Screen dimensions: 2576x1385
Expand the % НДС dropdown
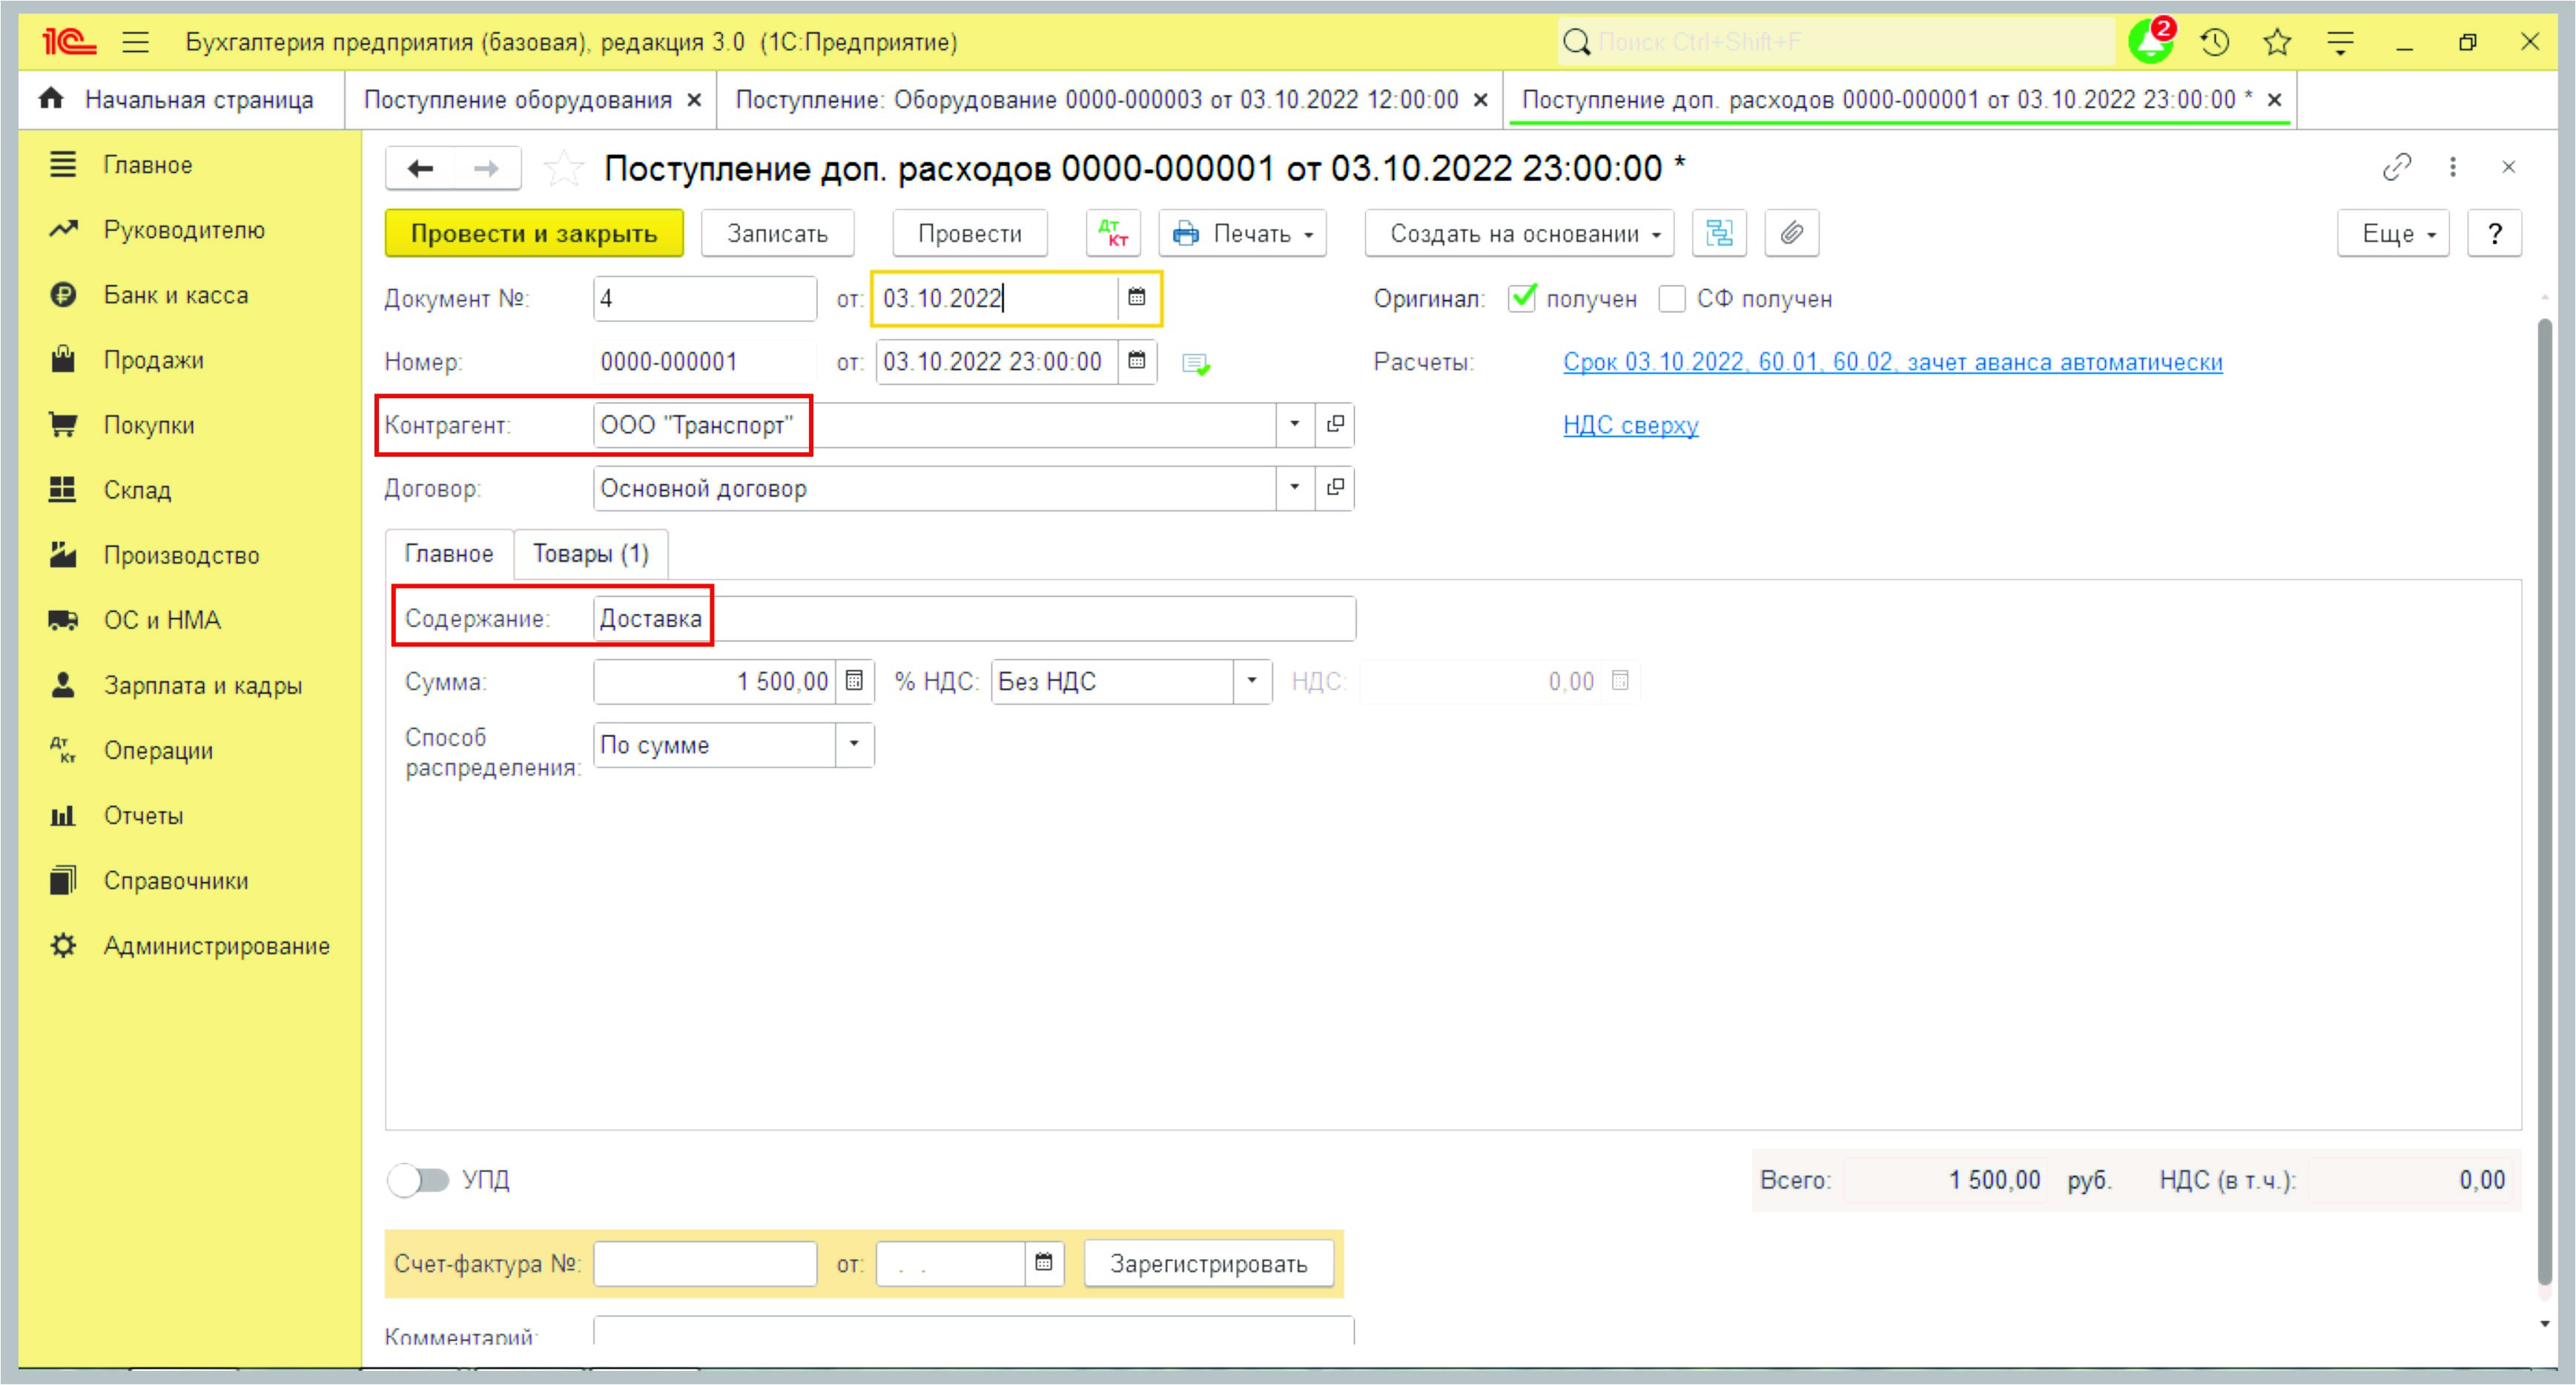click(1251, 681)
